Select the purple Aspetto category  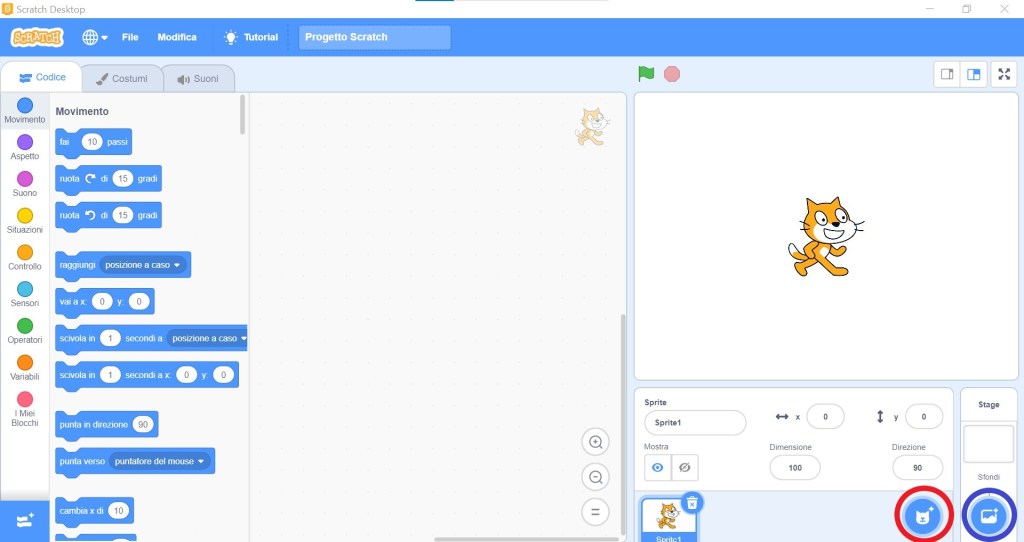coord(25,147)
